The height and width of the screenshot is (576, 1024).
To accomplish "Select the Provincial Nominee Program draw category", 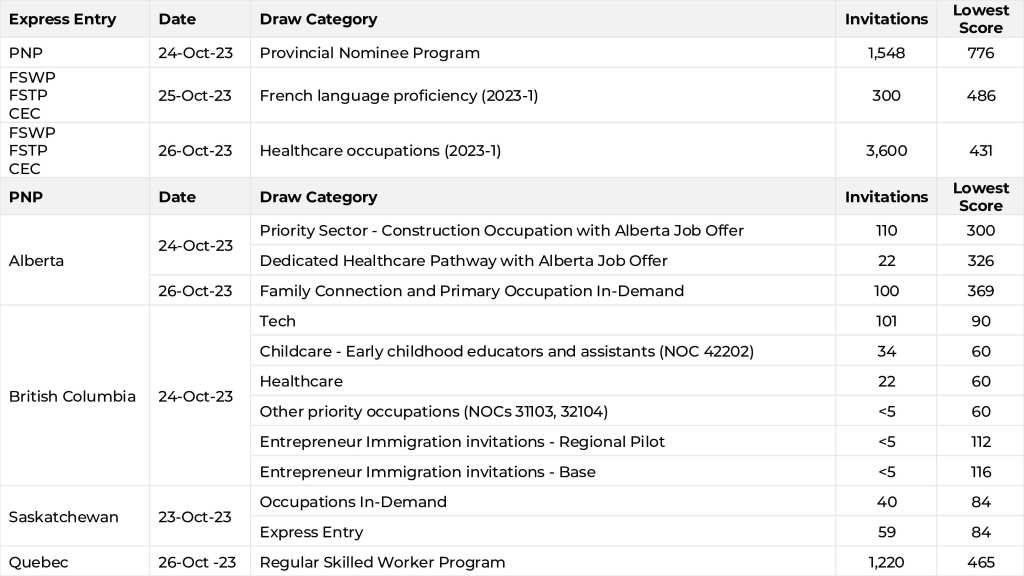I will click(x=369, y=53).
